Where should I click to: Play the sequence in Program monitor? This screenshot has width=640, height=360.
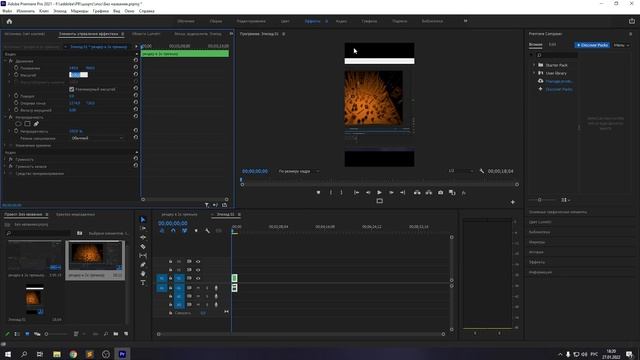pyautogui.click(x=379, y=192)
